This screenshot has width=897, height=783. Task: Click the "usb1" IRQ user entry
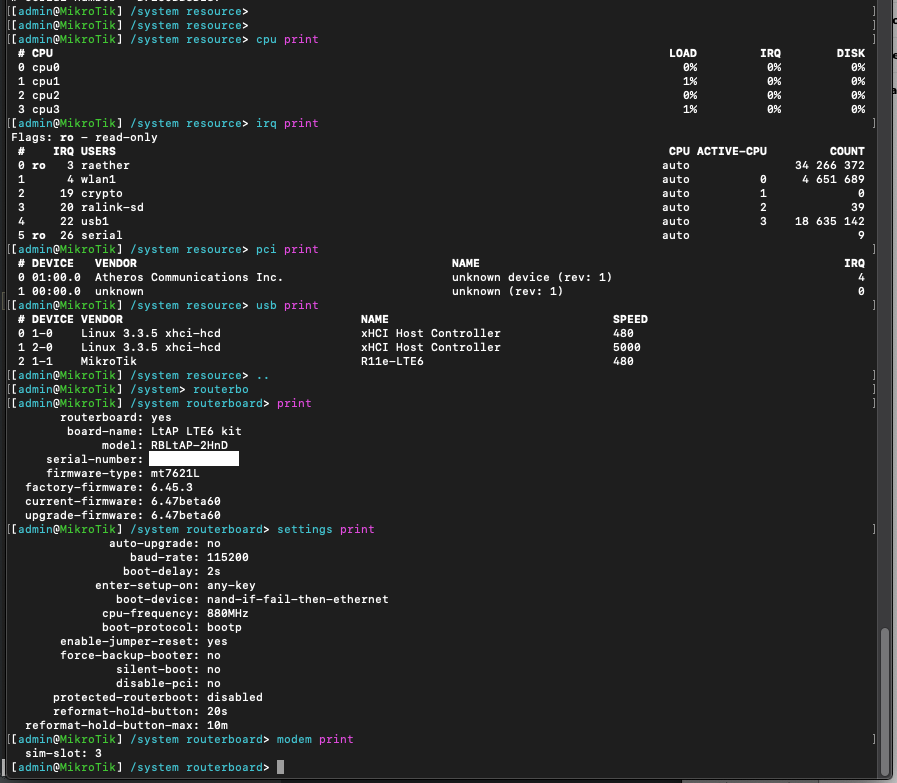pyautogui.click(x=95, y=221)
